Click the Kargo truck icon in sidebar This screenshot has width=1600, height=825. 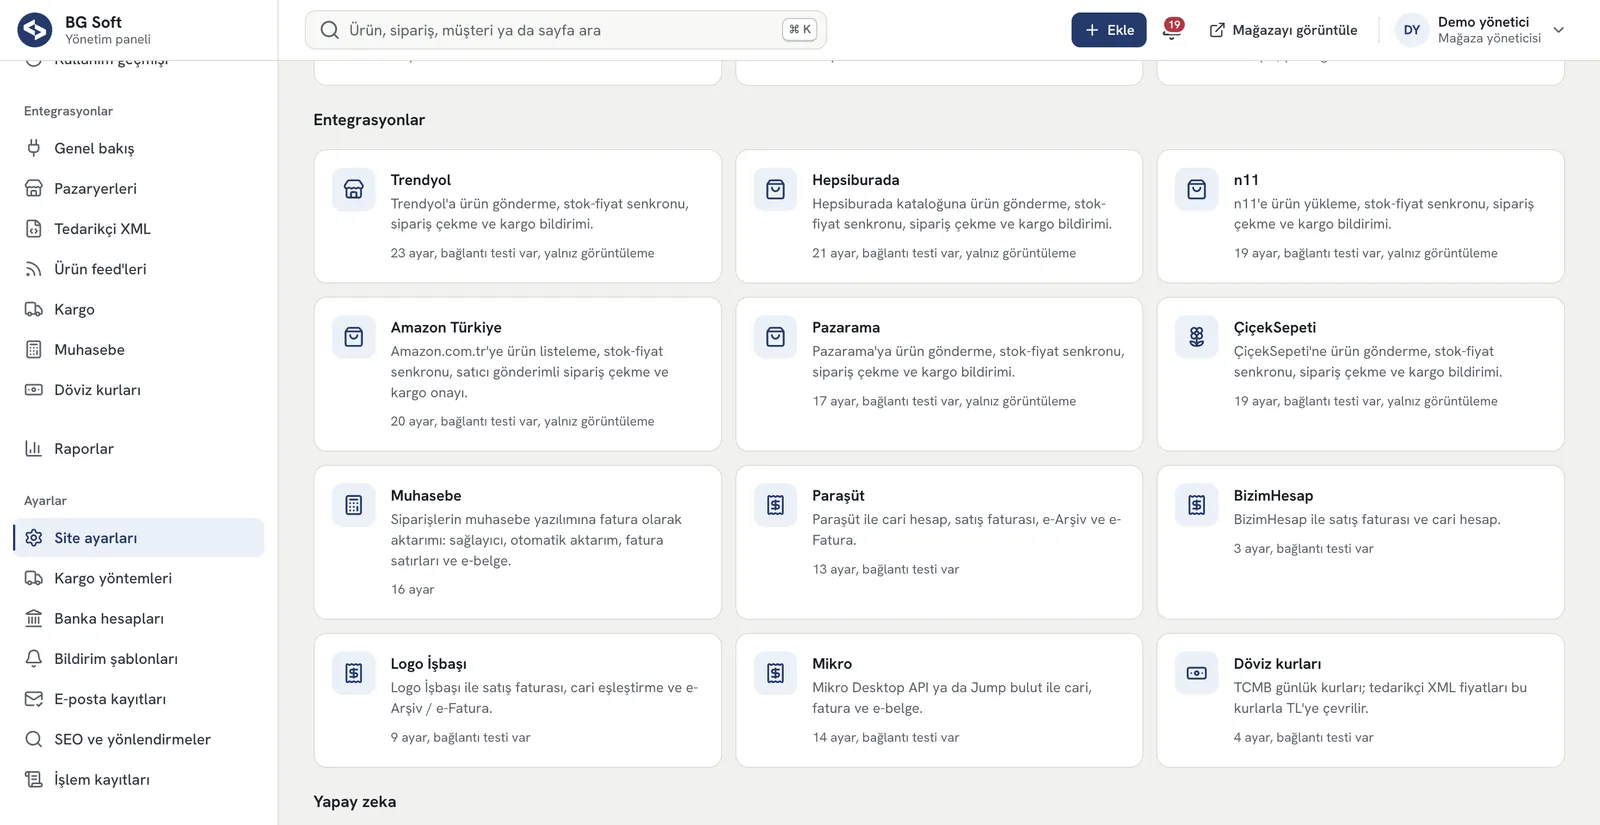(34, 309)
